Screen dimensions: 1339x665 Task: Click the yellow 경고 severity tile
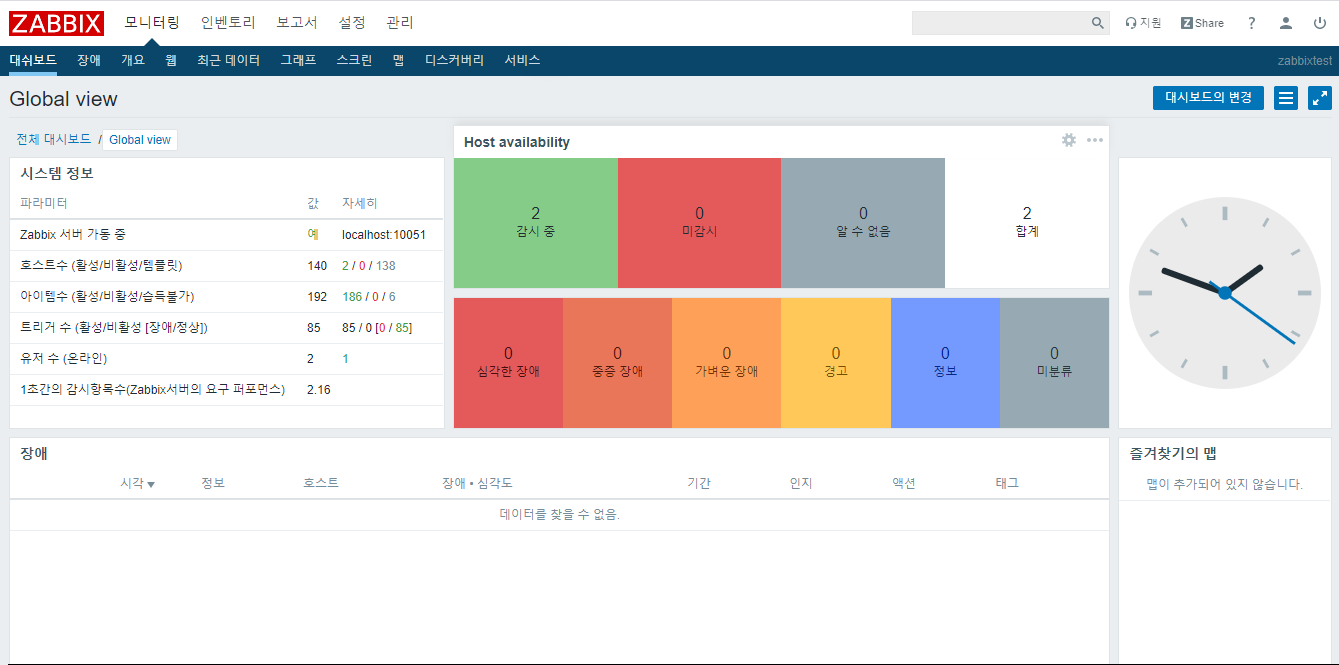tap(836, 363)
